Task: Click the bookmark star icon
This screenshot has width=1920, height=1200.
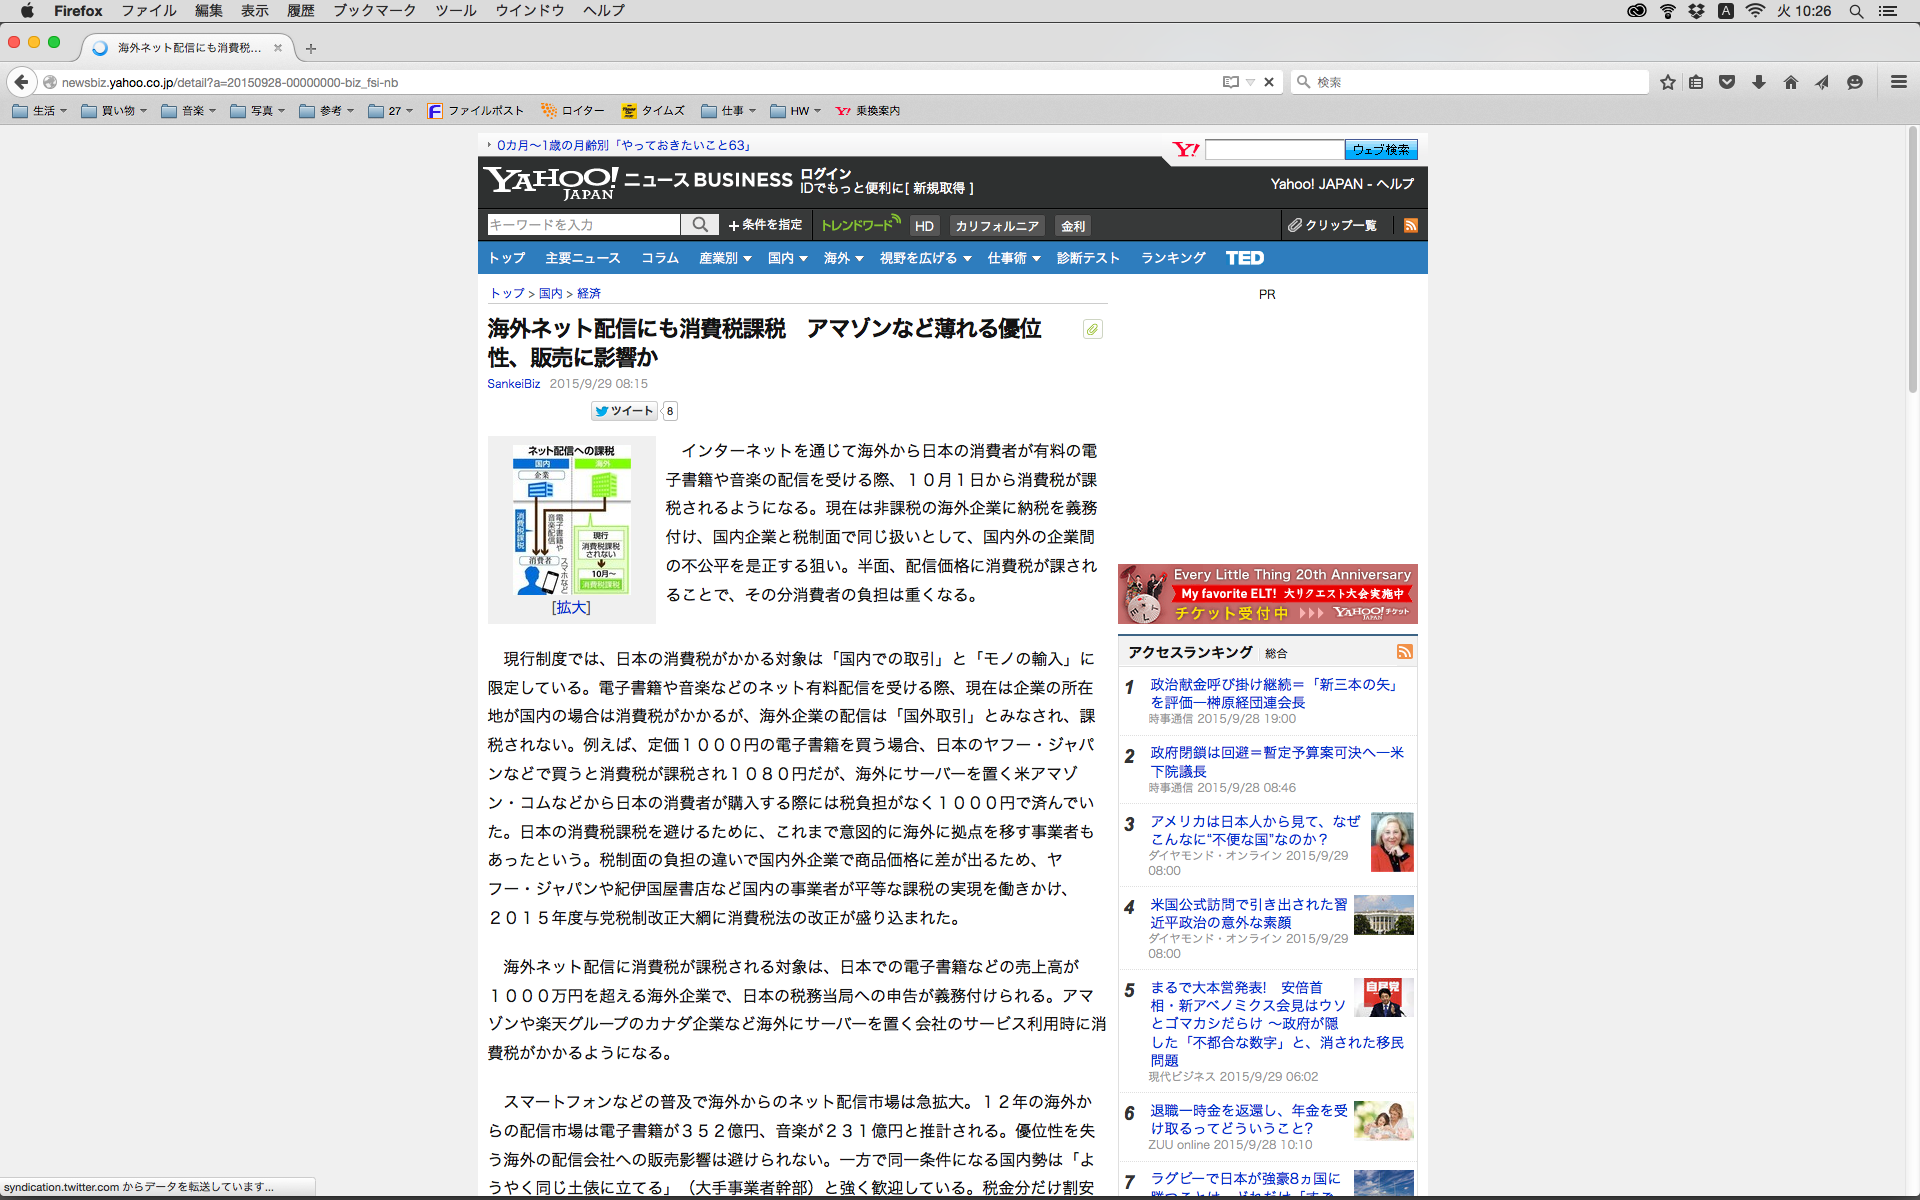Action: [1667, 82]
